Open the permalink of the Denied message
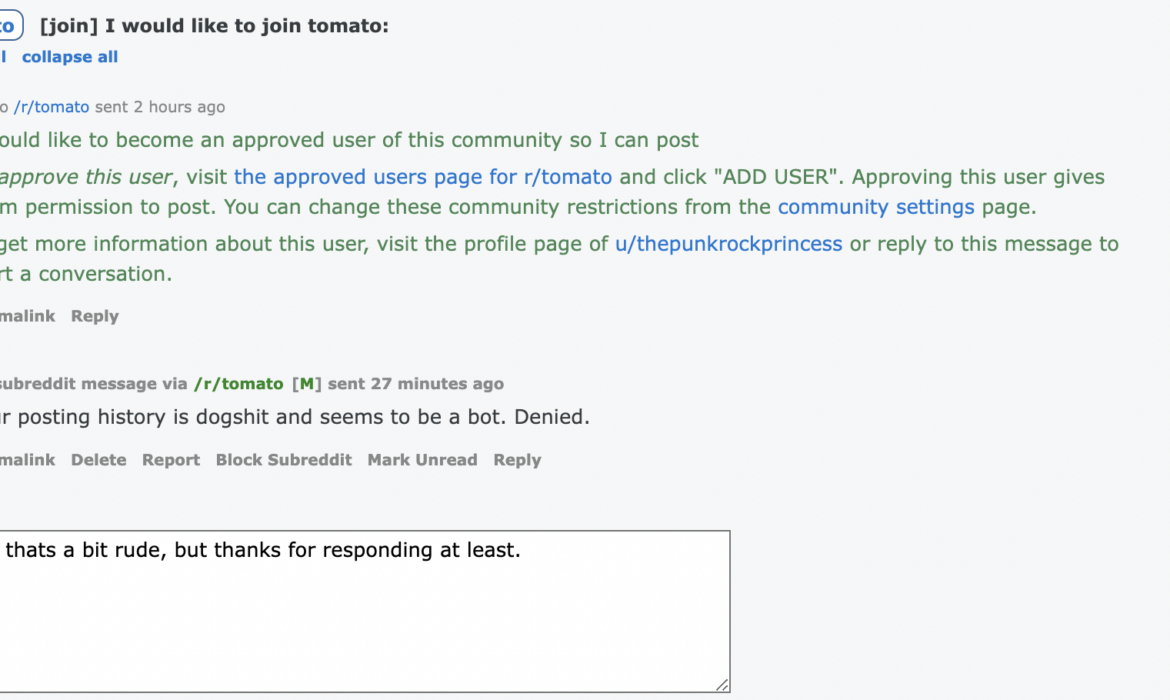 pyautogui.click(x=28, y=460)
